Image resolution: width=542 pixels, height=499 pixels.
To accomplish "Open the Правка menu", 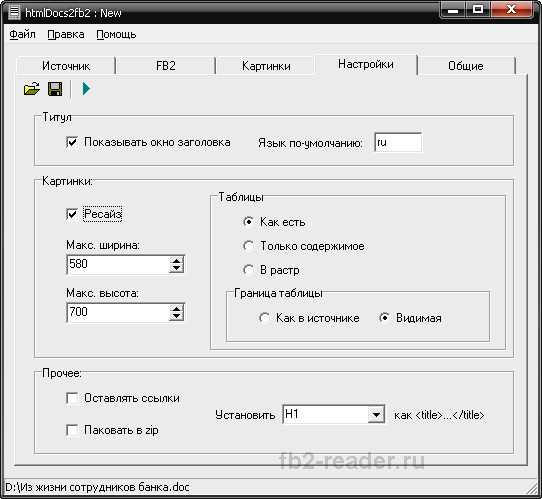I will (66, 34).
